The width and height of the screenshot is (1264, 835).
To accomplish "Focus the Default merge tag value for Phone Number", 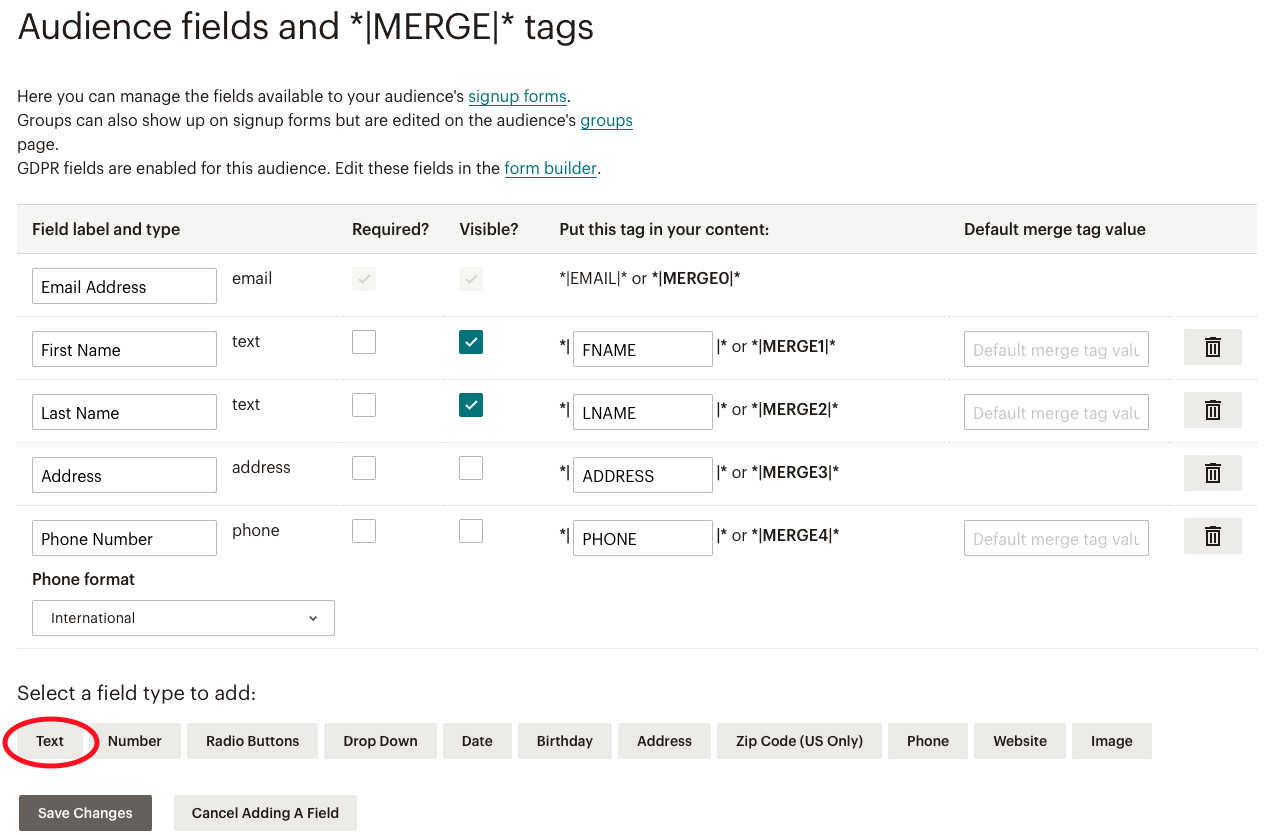I will pos(1055,539).
